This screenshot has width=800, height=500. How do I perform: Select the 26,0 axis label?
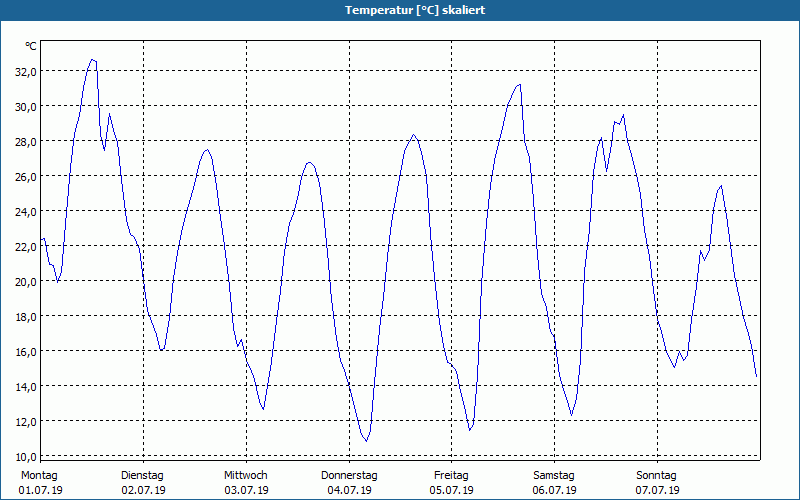click(26, 177)
